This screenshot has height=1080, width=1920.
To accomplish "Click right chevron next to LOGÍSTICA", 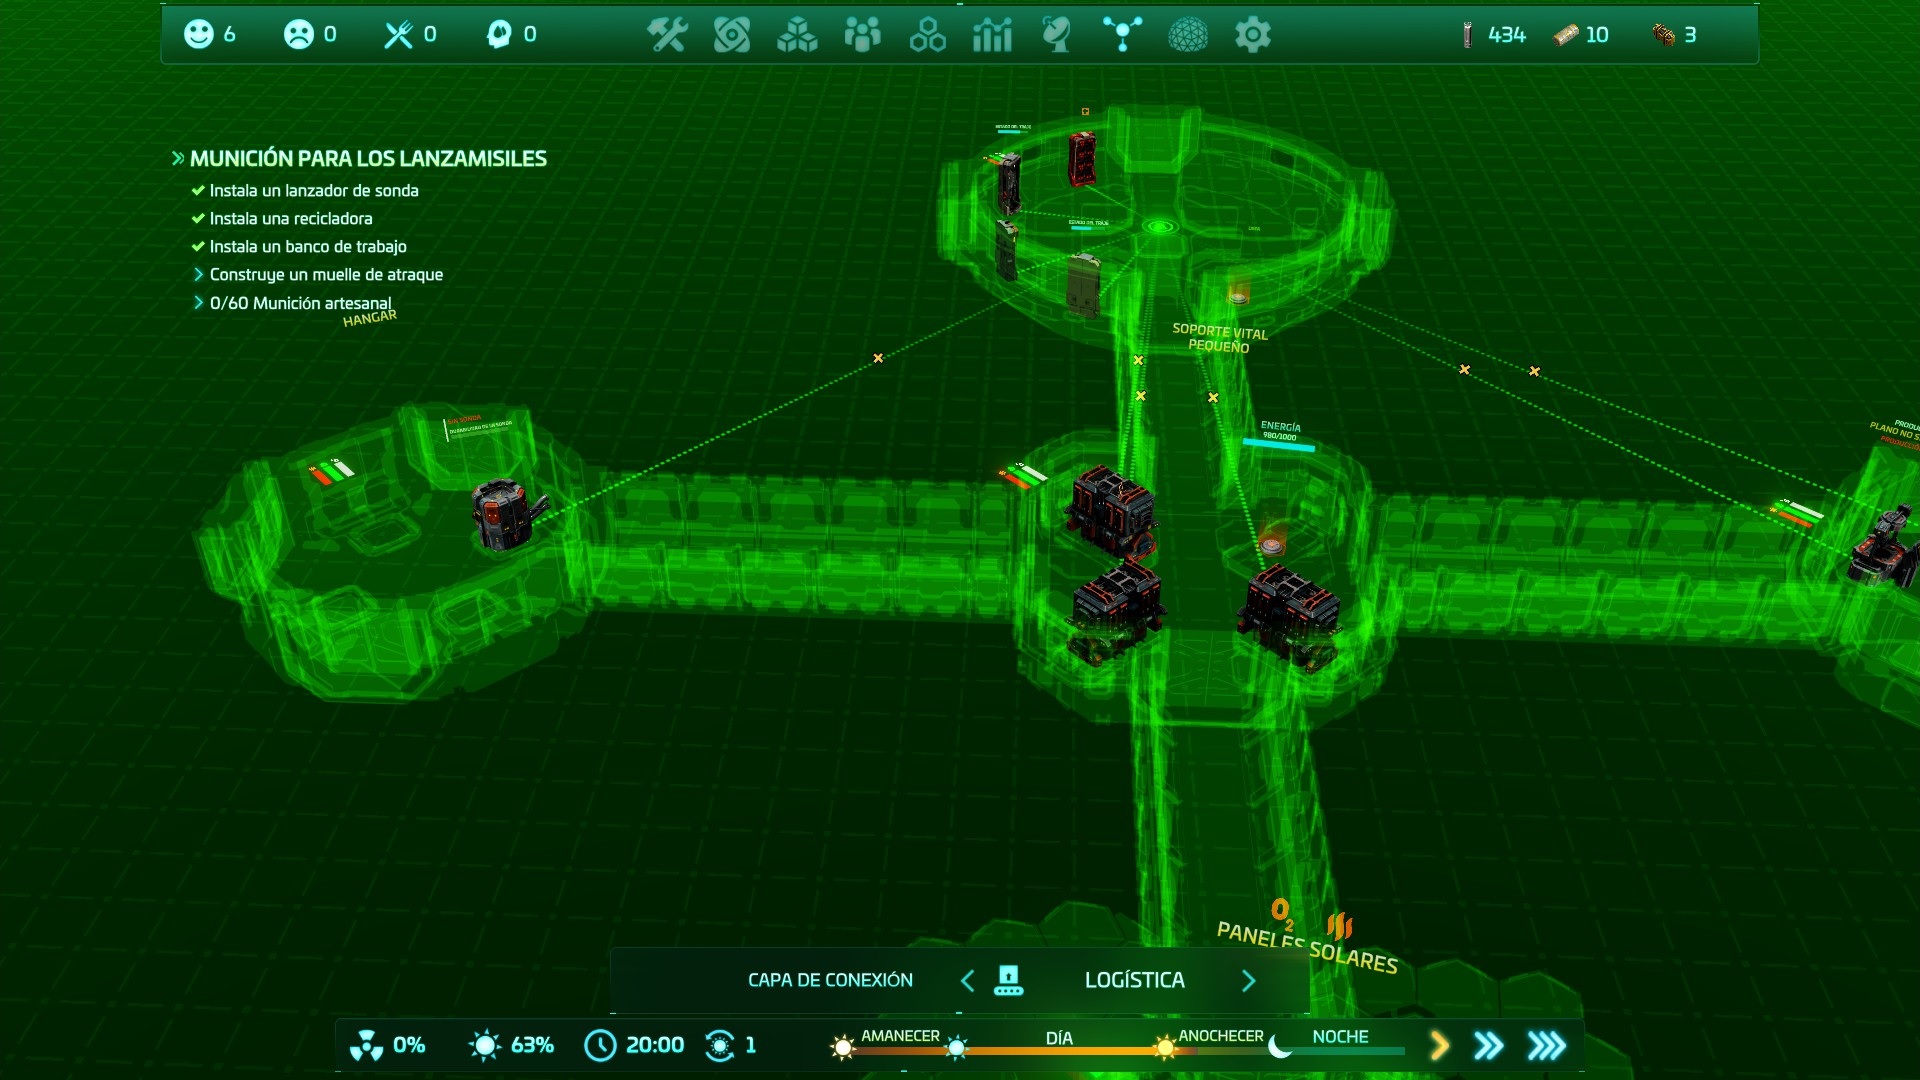I will pyautogui.click(x=1248, y=980).
